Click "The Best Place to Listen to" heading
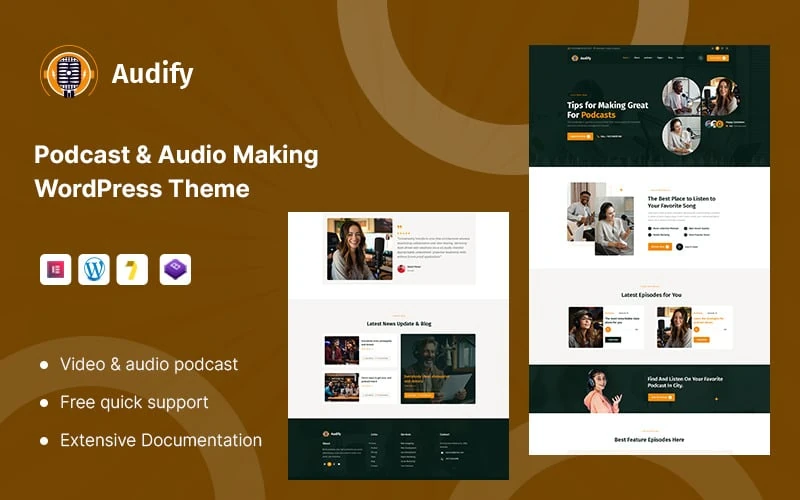 tap(682, 198)
